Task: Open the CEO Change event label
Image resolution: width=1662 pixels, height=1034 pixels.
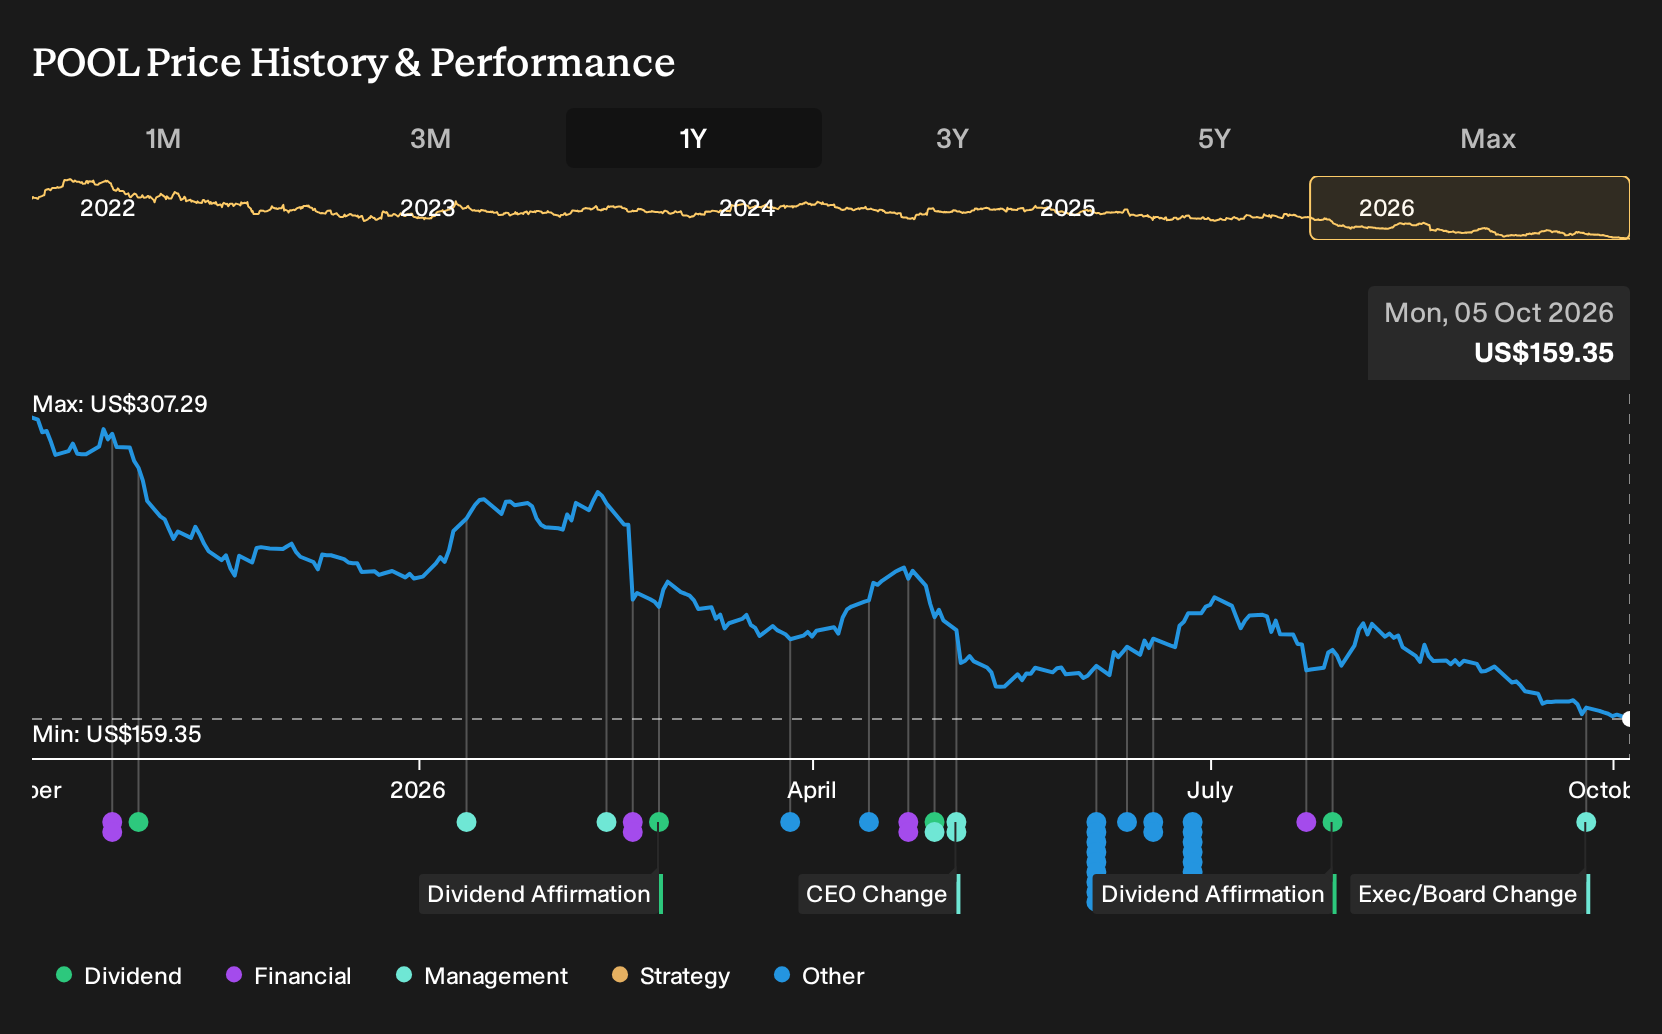Action: (x=878, y=894)
